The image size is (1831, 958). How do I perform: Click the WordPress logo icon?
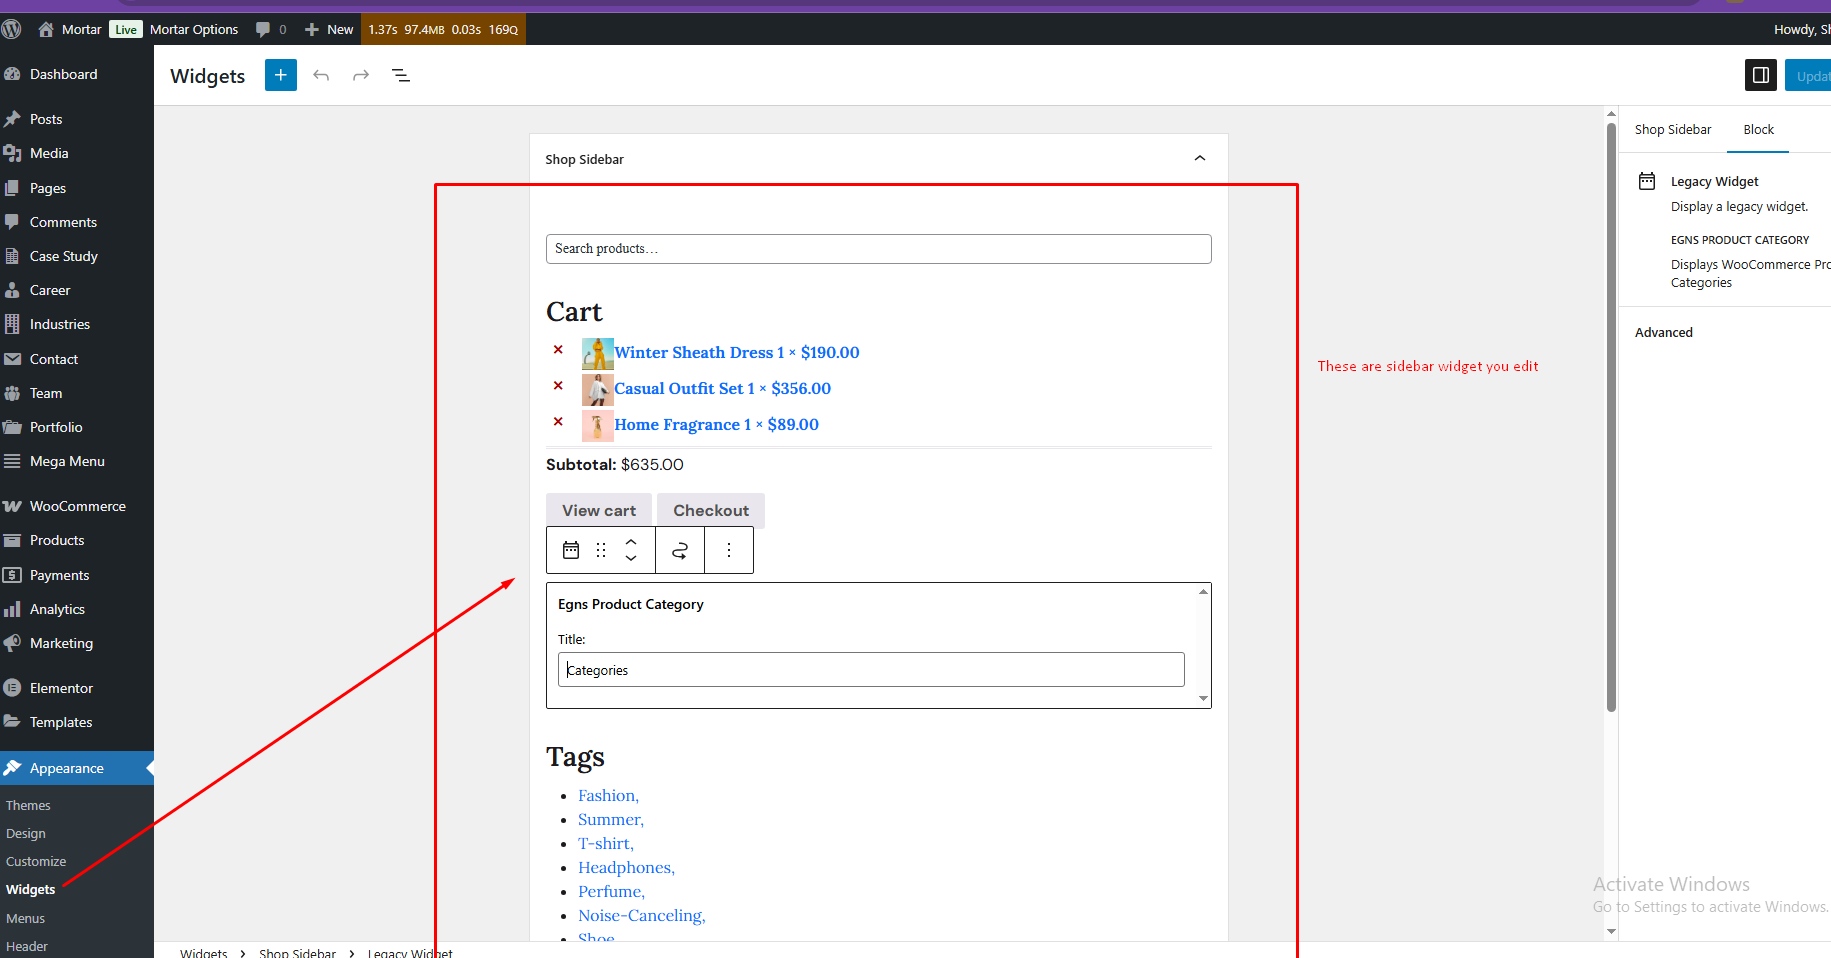coord(11,29)
